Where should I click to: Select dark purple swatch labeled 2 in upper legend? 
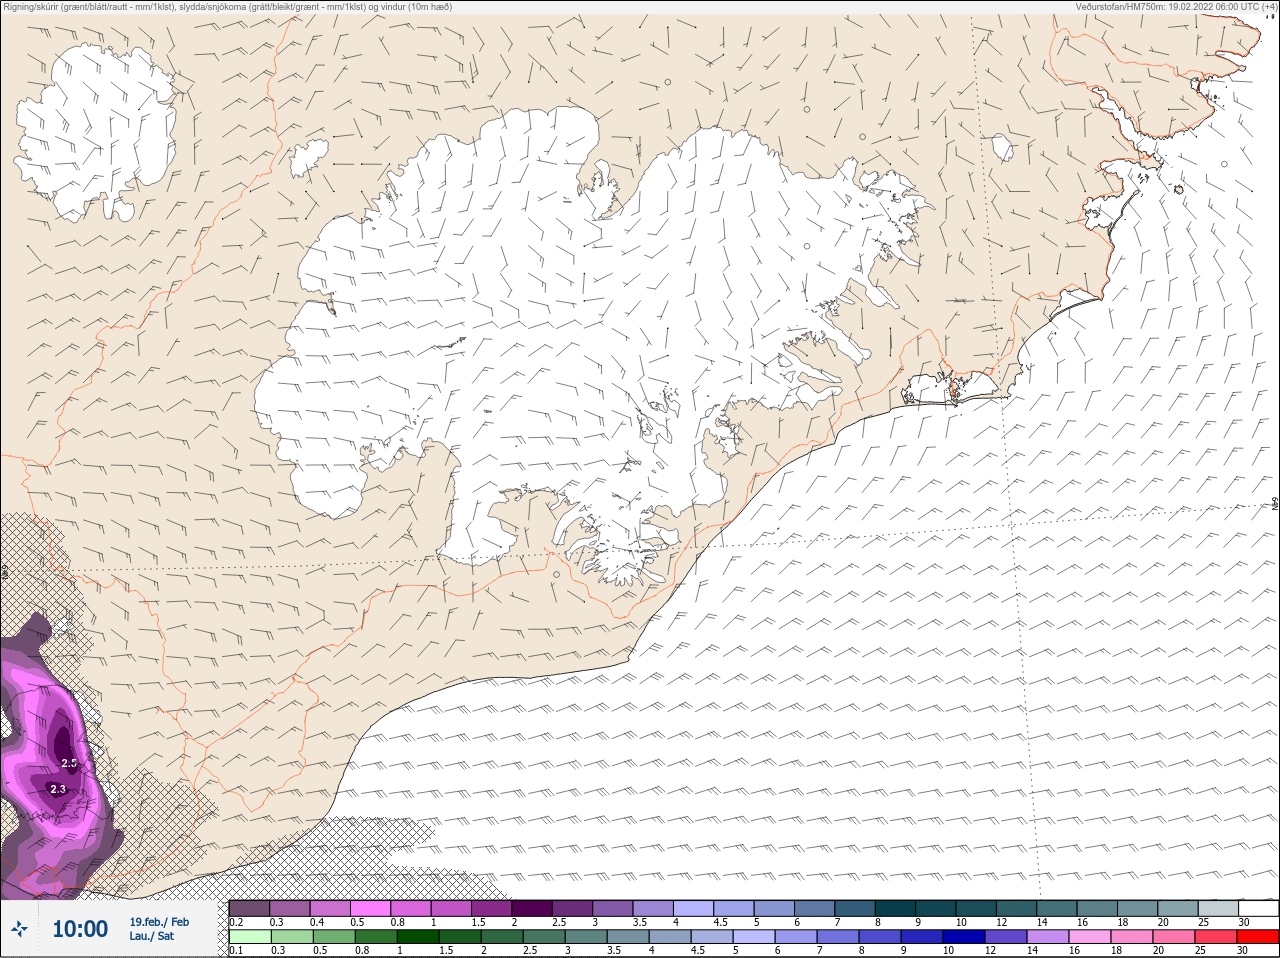point(532,908)
